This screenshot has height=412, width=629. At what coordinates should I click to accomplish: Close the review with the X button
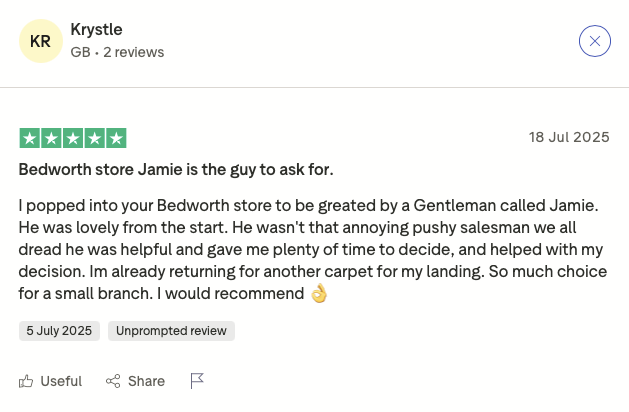pyautogui.click(x=594, y=41)
